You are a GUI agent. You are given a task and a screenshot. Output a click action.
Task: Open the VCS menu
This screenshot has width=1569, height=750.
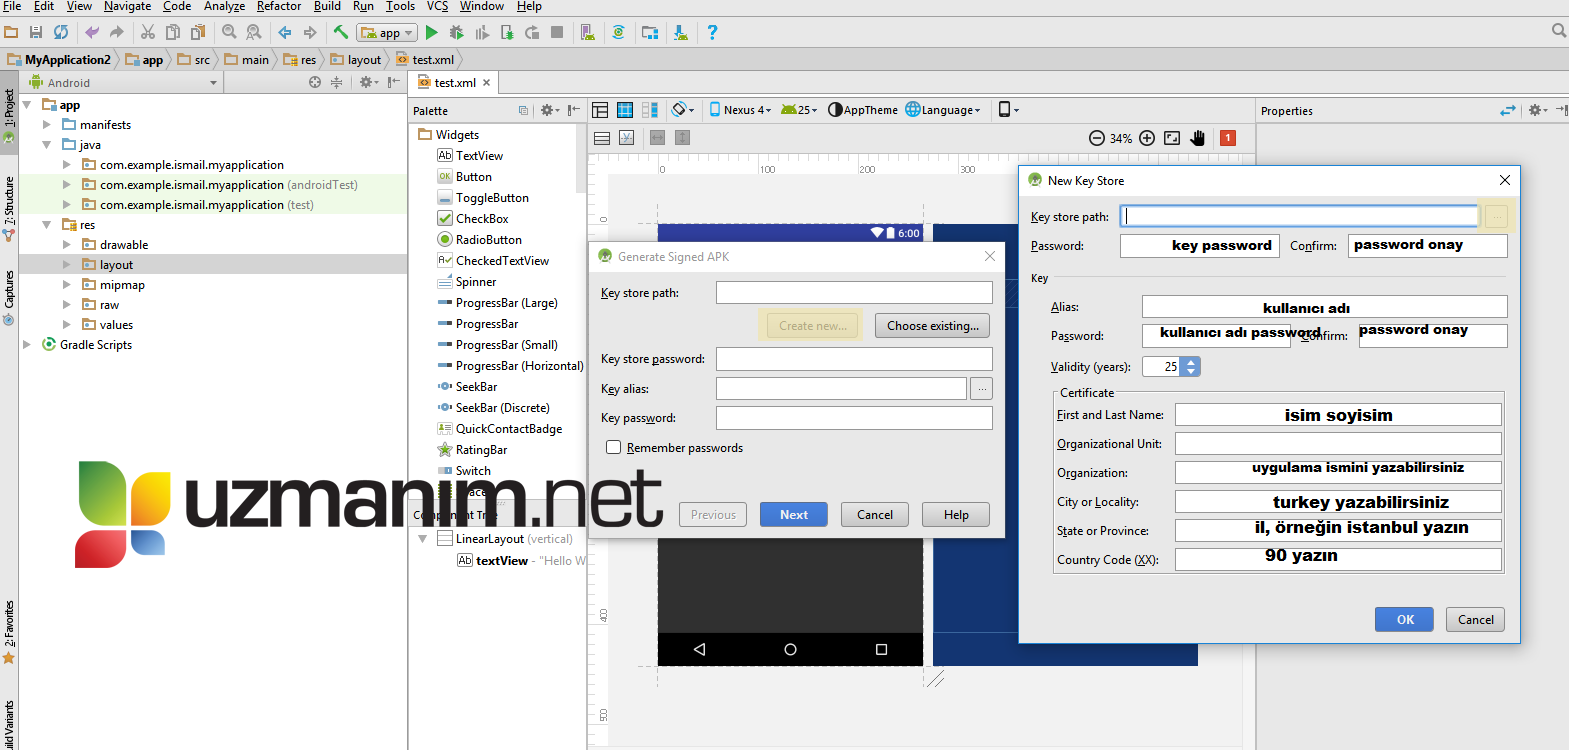point(437,6)
